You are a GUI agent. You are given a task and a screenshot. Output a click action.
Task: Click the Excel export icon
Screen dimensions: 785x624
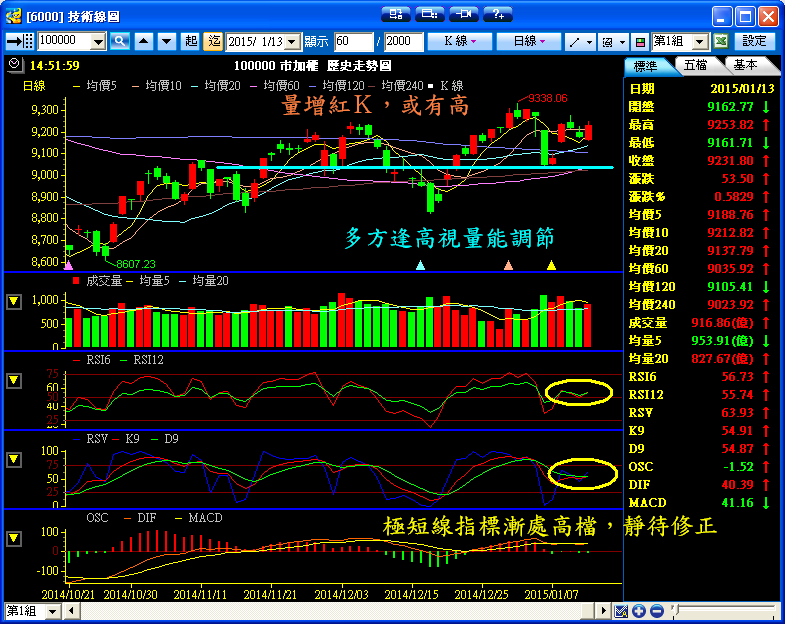click(720, 41)
